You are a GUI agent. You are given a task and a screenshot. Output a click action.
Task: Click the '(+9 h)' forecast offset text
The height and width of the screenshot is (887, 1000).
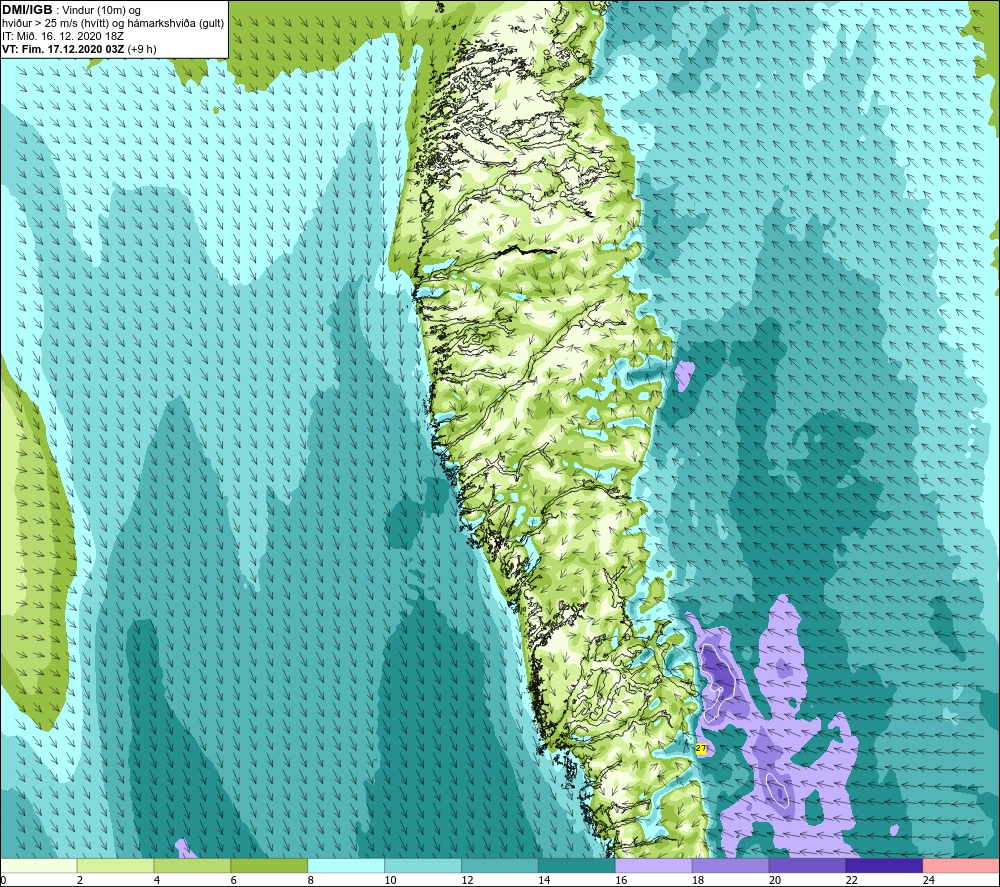pyautogui.click(x=142, y=49)
